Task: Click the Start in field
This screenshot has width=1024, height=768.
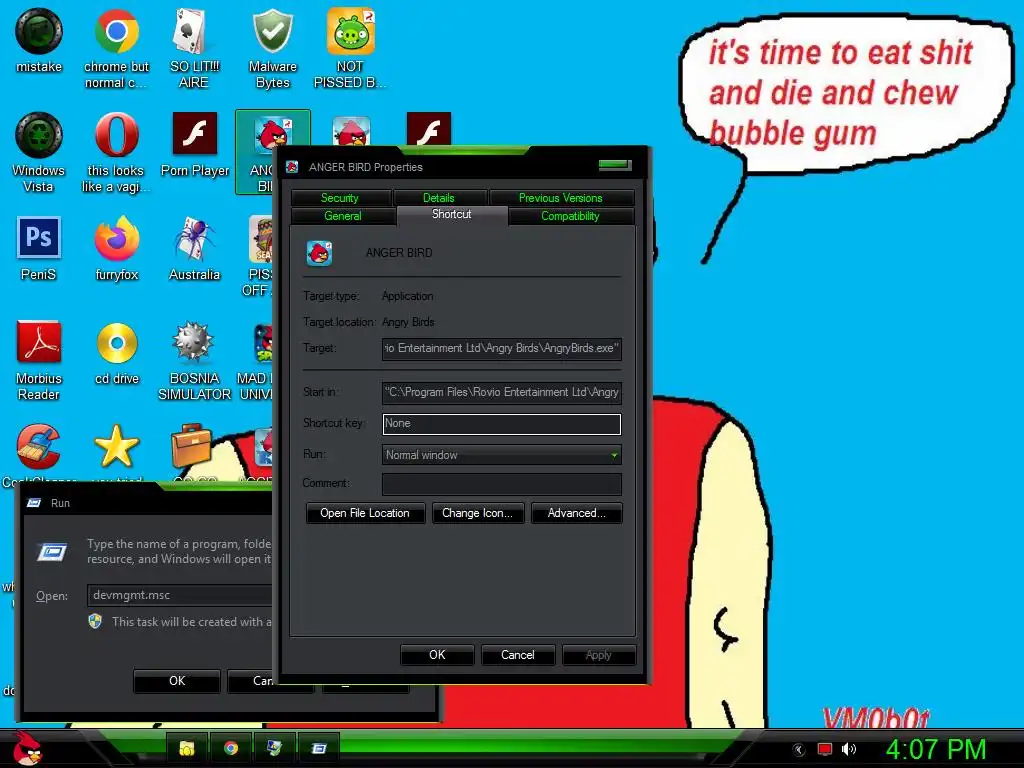Action: click(502, 392)
